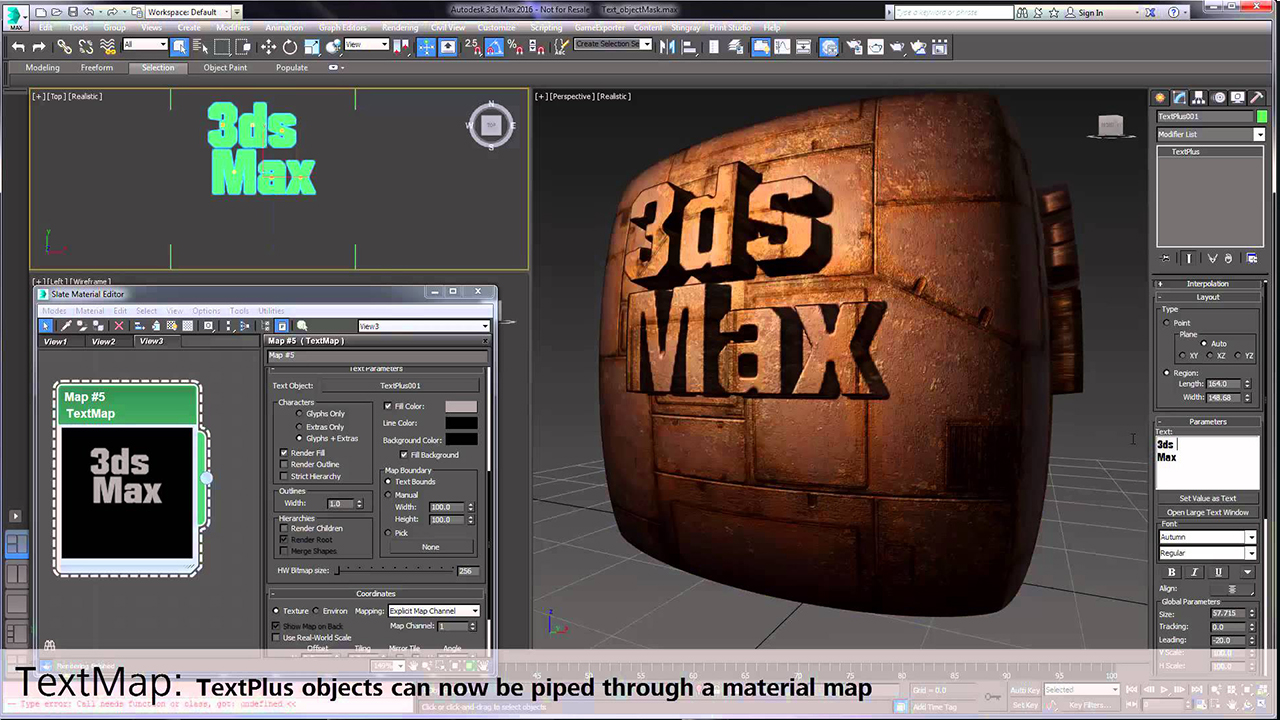Open the Explicit Map Channel mapping dropdown
The image size is (1280, 720).
[x=434, y=611]
